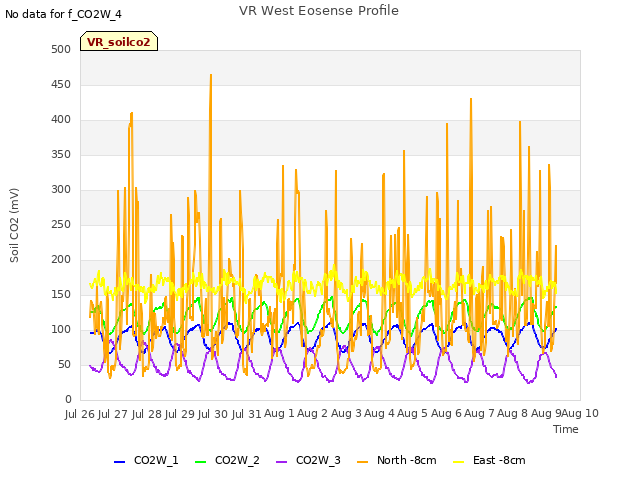The width and height of the screenshot is (640, 480).
Task: Select the North -8cm legend label
Action: tap(407, 460)
